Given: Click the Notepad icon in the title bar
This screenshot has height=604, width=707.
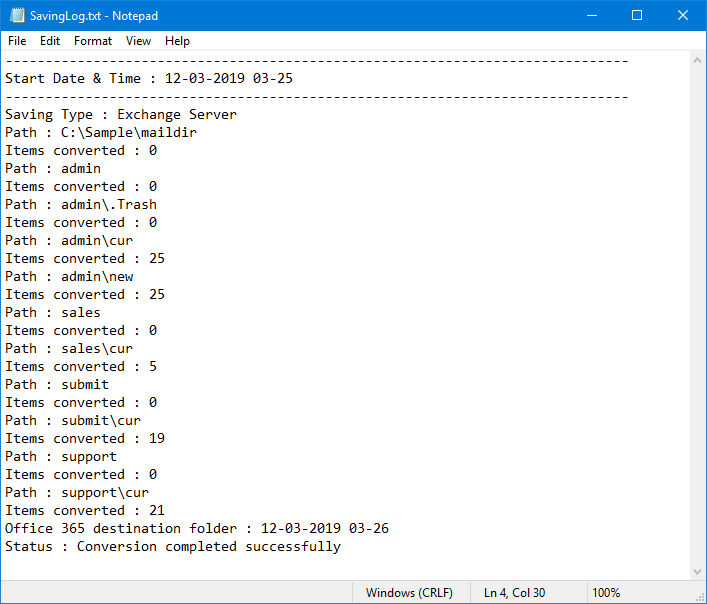Looking at the screenshot, I should coord(16,16).
